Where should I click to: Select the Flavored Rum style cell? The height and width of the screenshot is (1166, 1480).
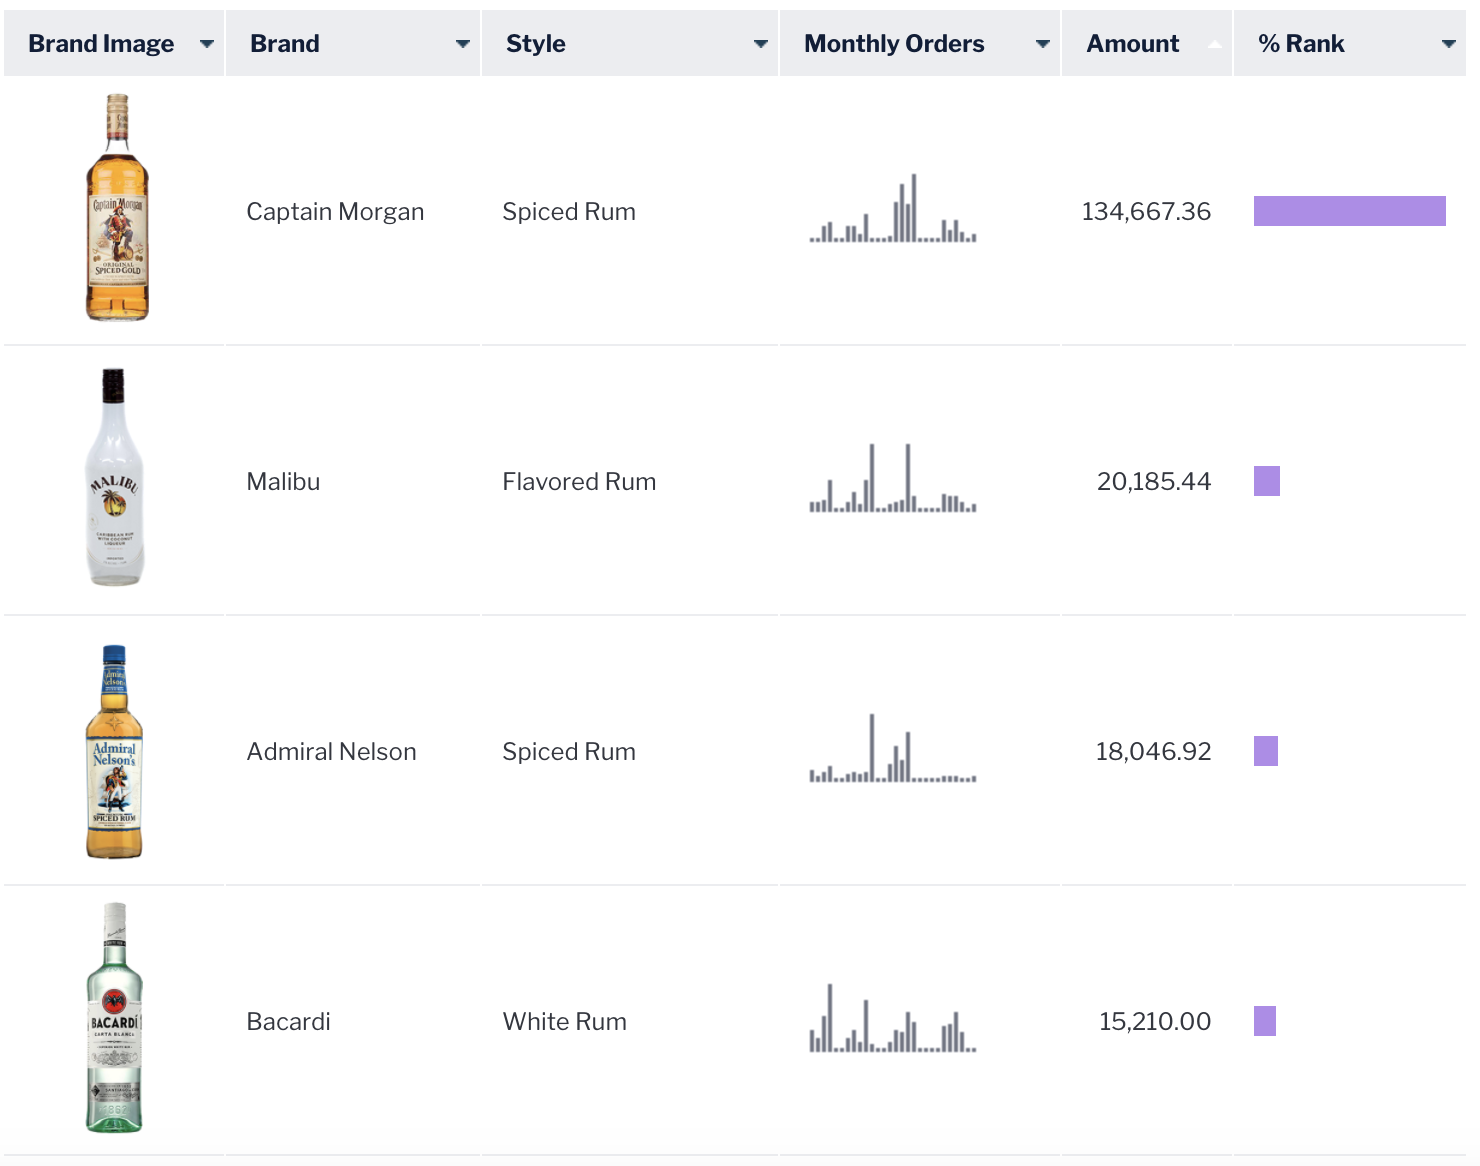click(x=579, y=482)
